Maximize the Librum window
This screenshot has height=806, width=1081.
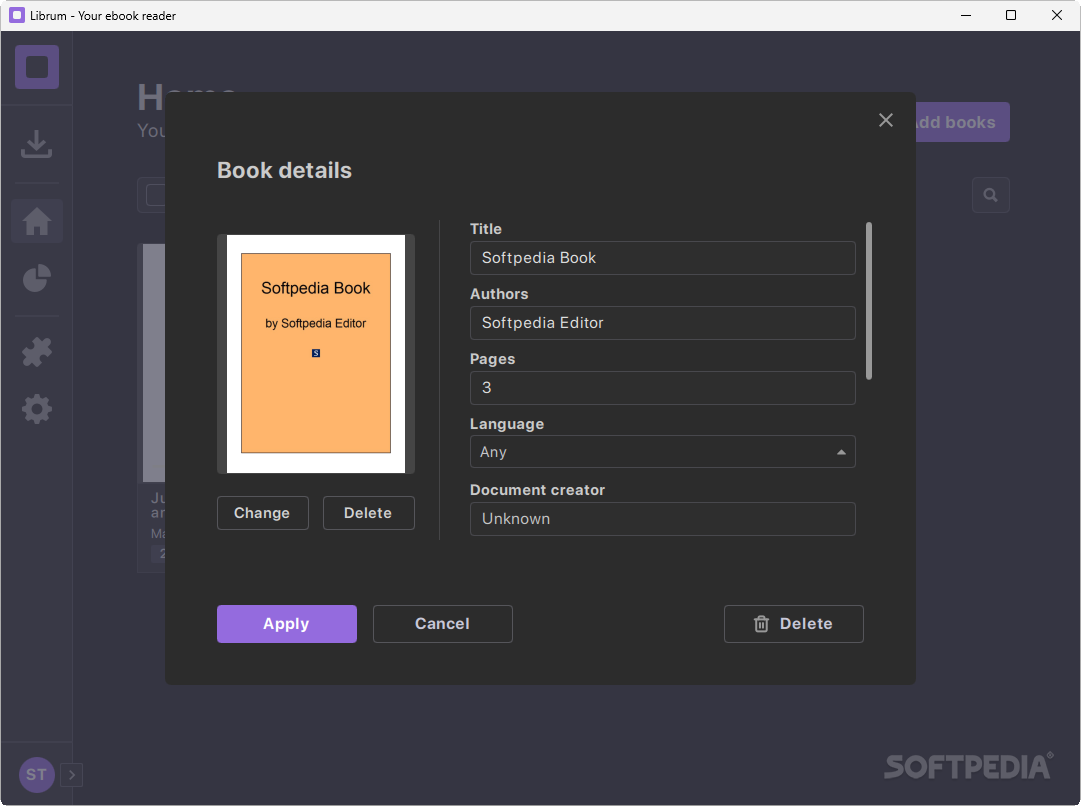1011,15
